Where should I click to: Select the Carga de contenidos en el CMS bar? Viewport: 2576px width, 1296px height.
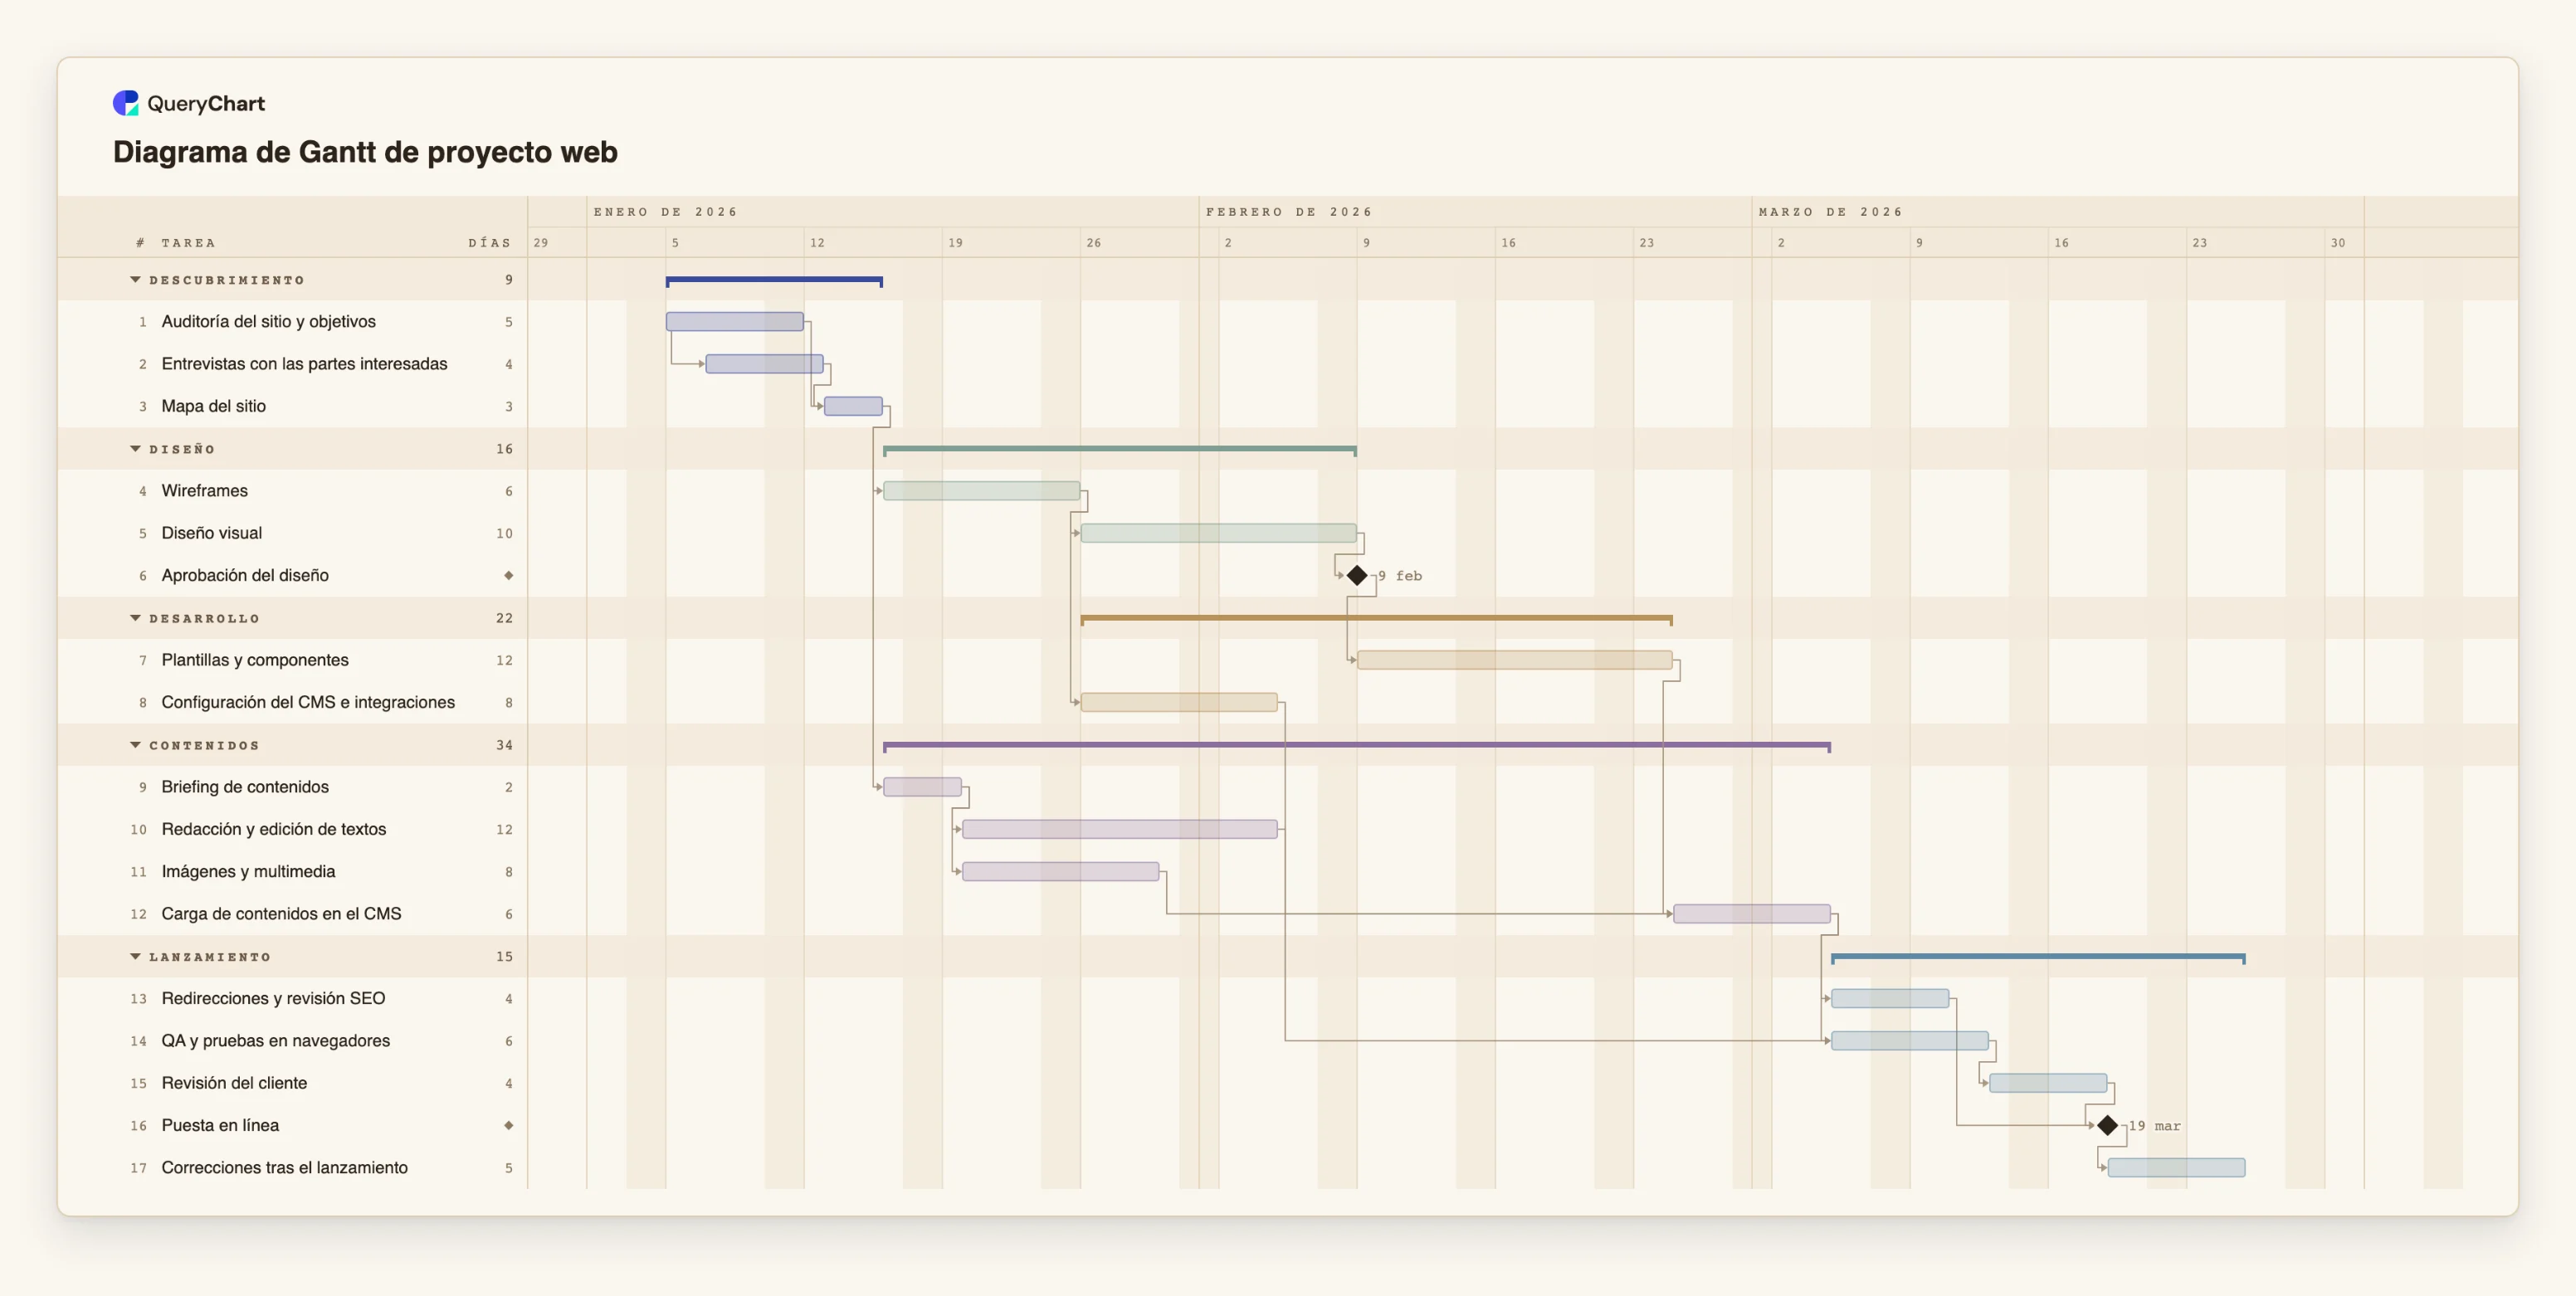(x=1752, y=914)
